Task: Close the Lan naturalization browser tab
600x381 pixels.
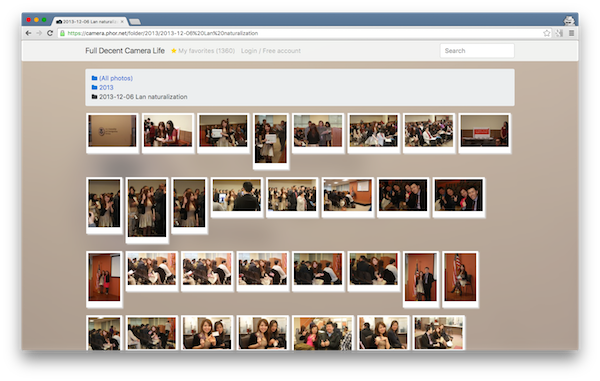Action: (122, 22)
